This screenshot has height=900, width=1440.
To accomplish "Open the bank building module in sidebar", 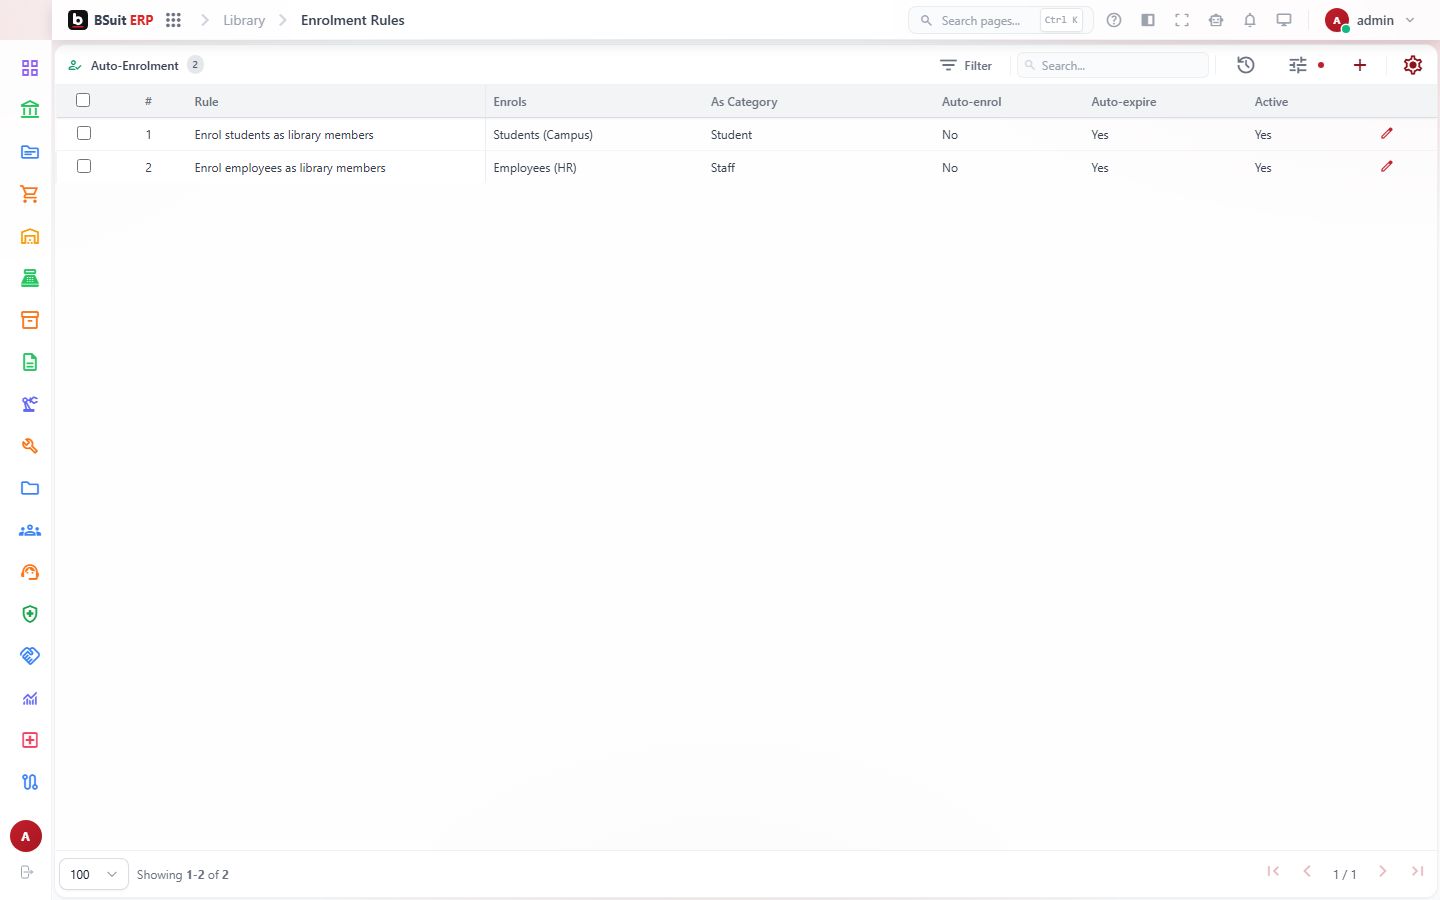I will point(30,110).
